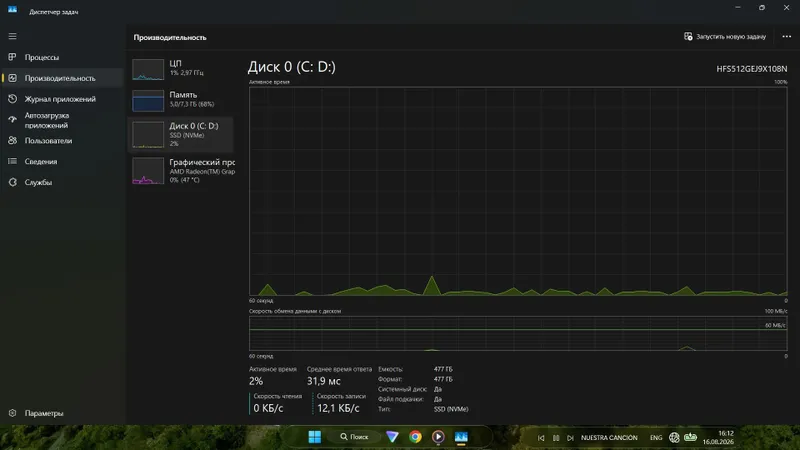Open the 16:12 clock and calendar
800x450 pixels.
[x=718, y=437]
